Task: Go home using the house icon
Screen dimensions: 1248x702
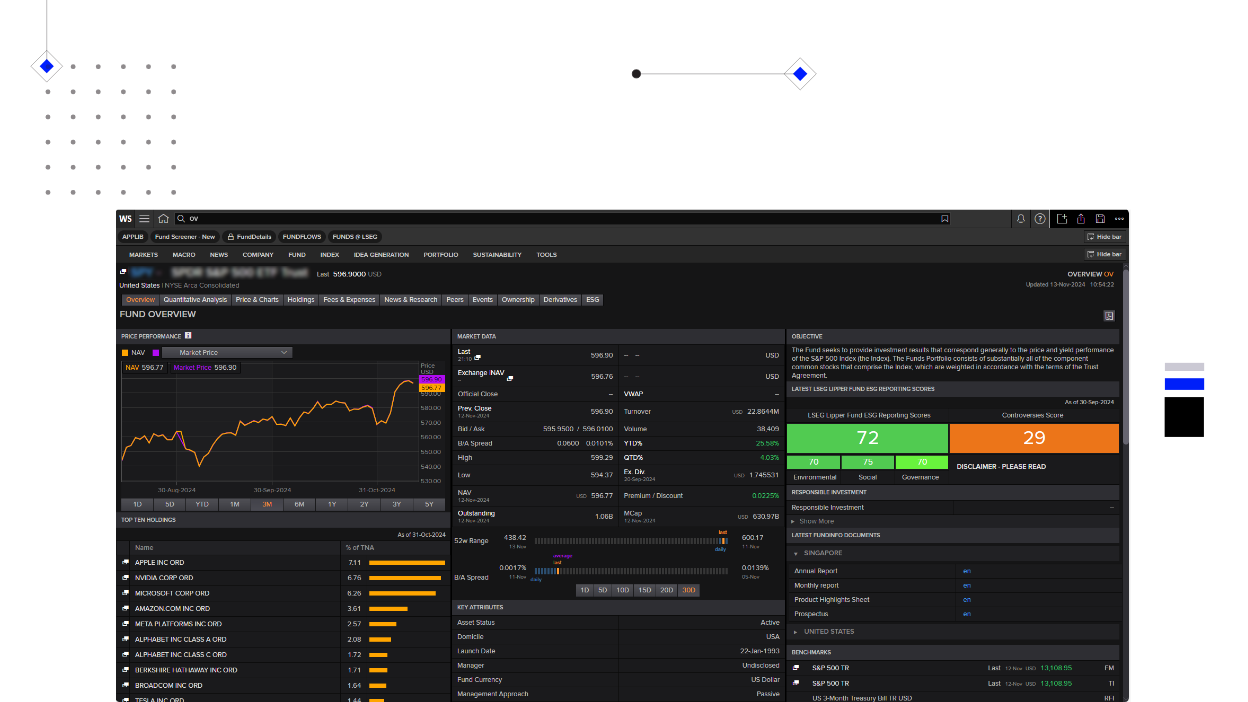Action: tap(161, 218)
